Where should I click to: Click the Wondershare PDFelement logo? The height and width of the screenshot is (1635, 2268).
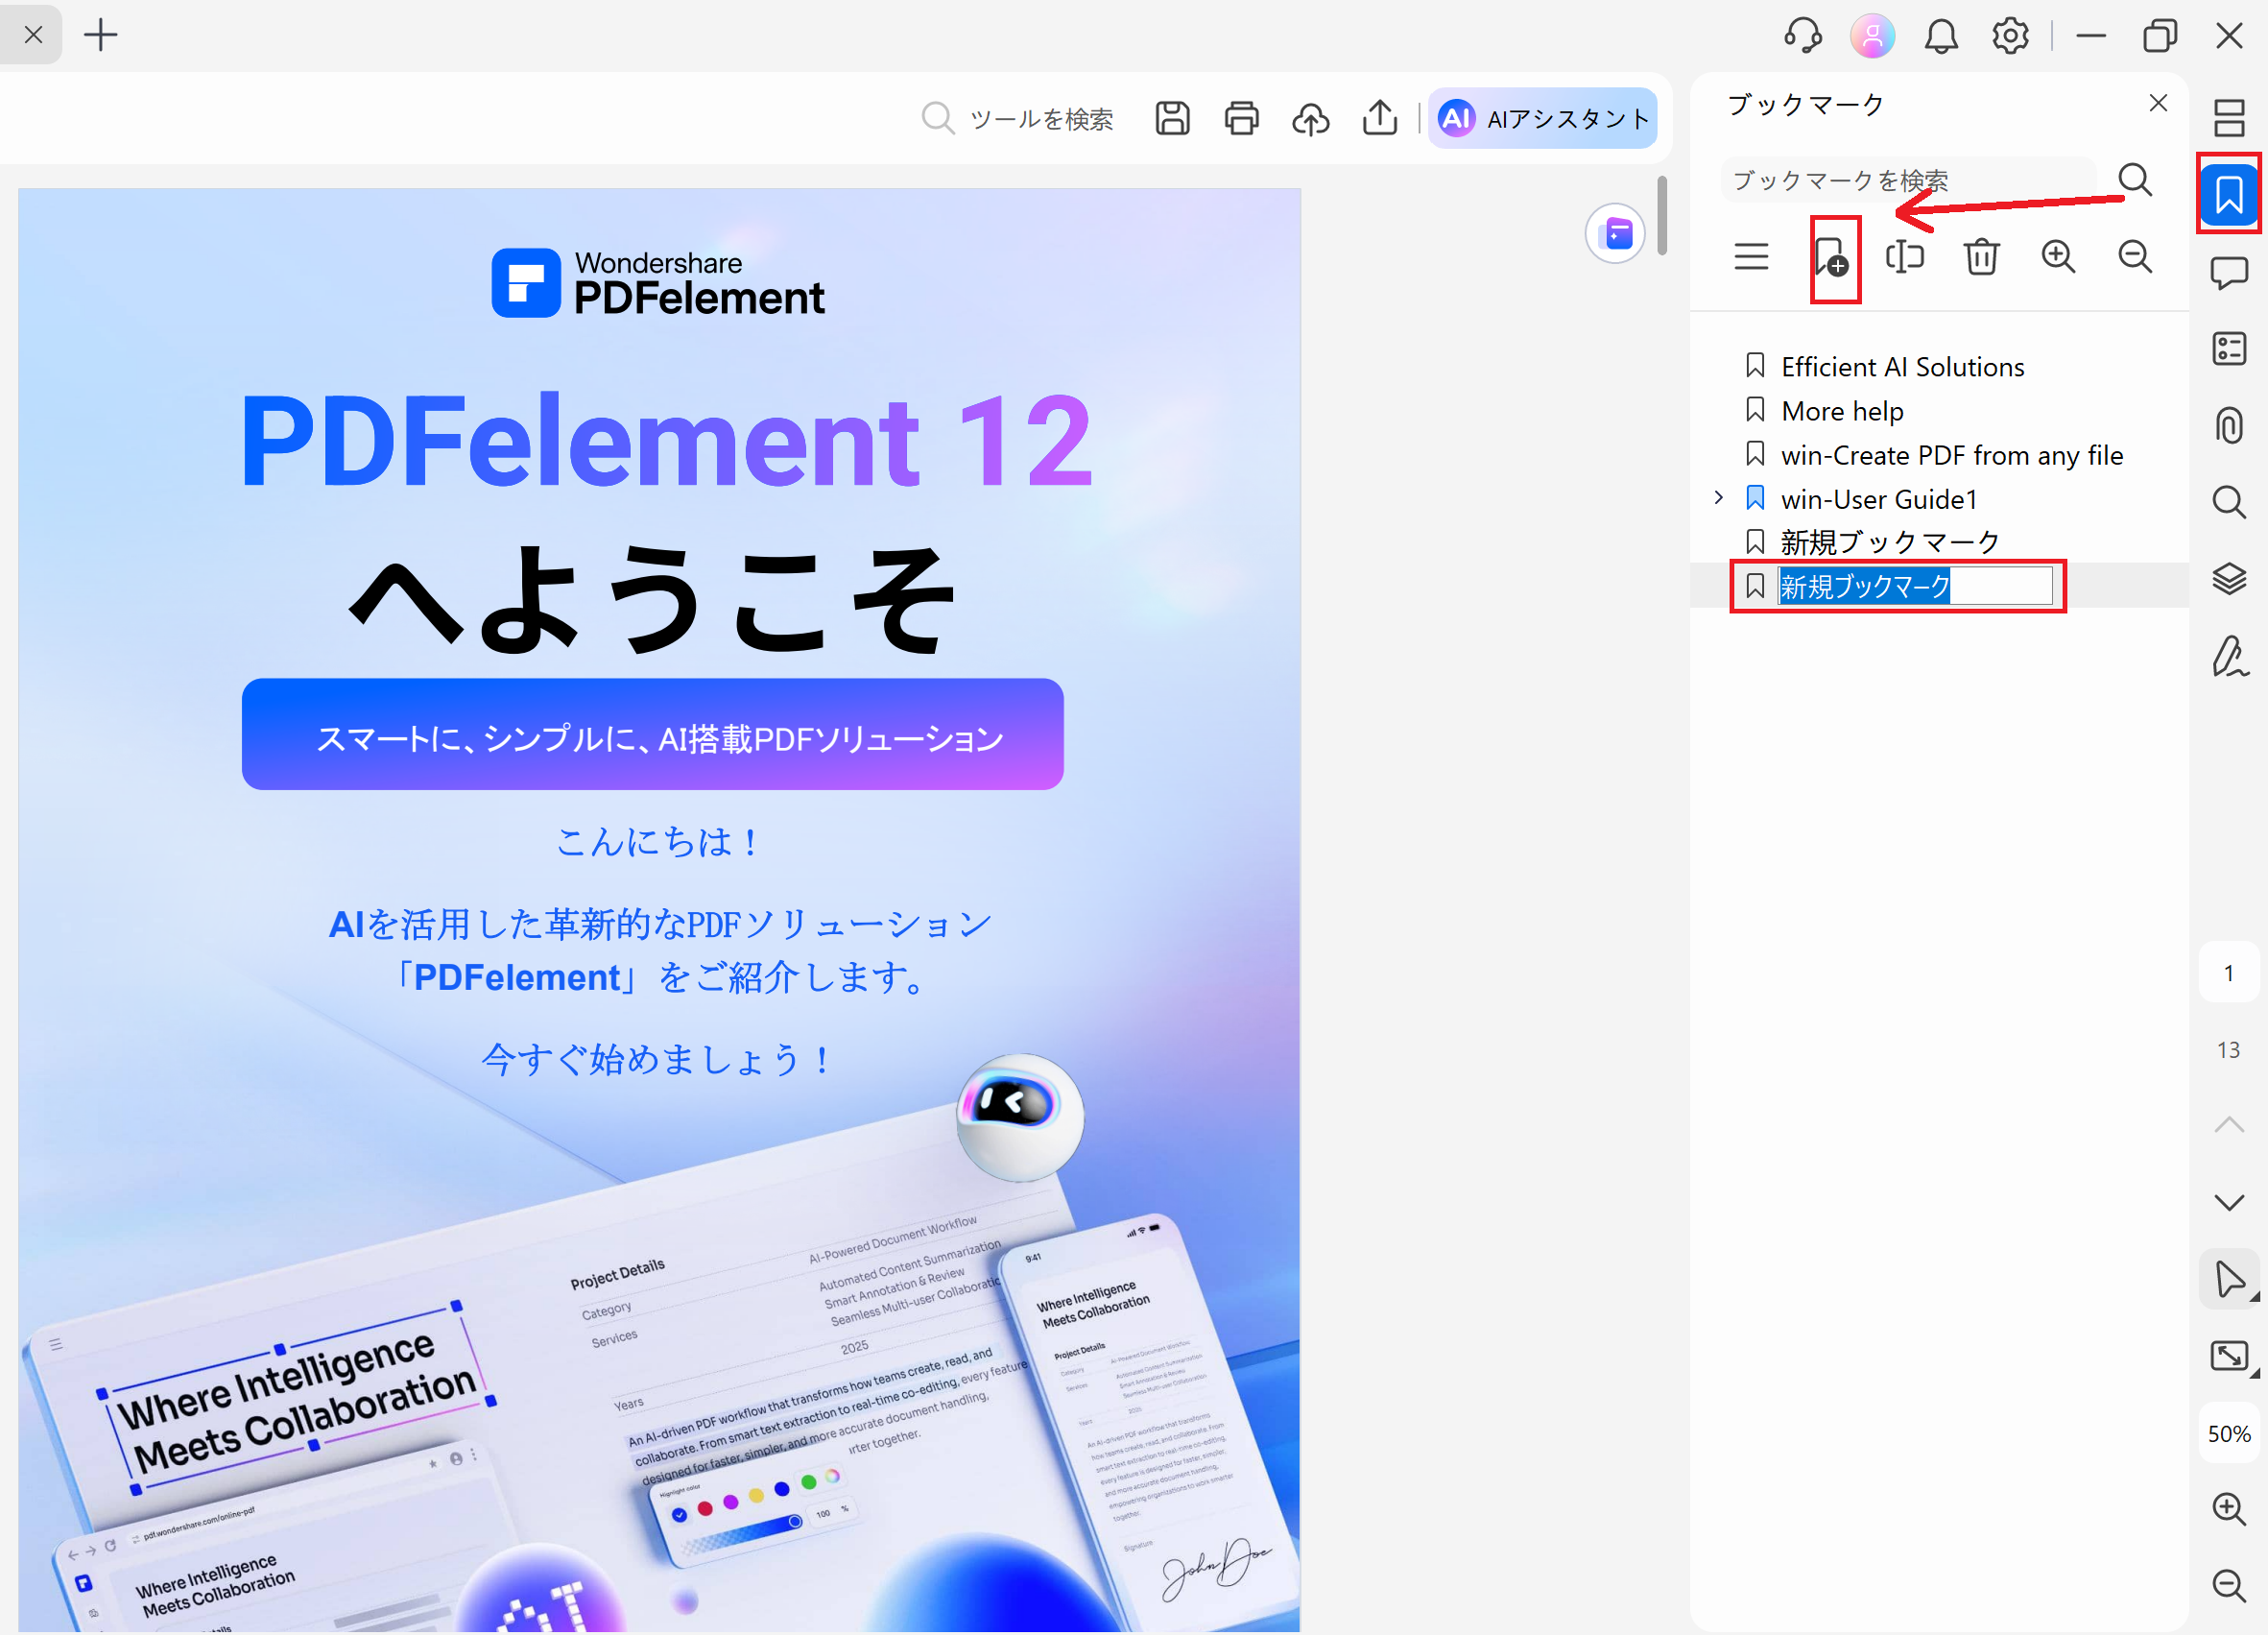click(x=658, y=283)
